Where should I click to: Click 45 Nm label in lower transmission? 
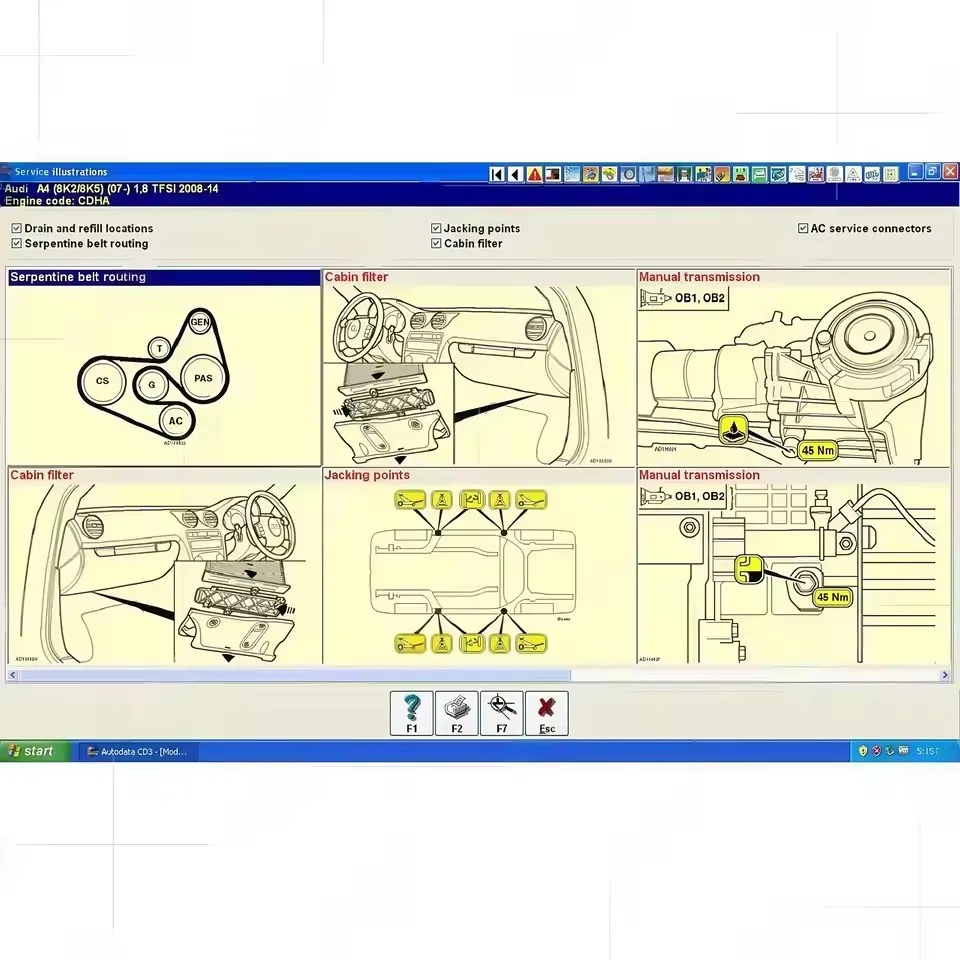833,597
